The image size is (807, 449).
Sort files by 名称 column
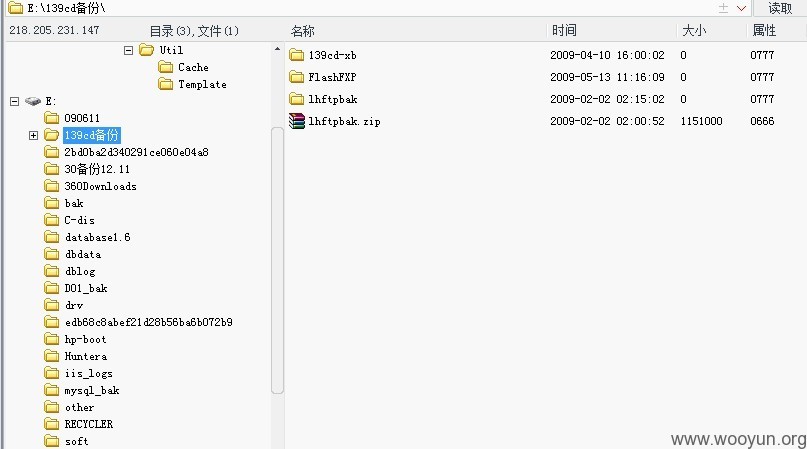coord(303,31)
